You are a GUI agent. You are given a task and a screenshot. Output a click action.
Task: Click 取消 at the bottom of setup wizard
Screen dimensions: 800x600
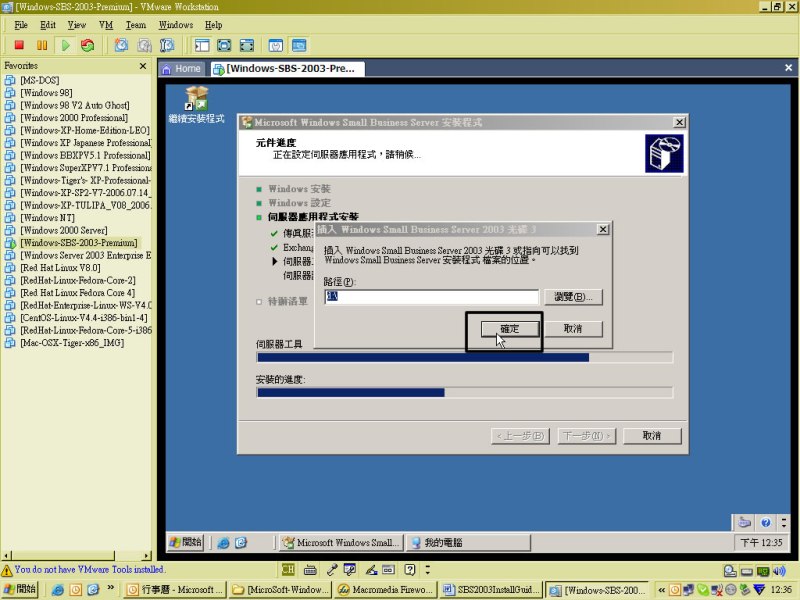[x=652, y=436]
